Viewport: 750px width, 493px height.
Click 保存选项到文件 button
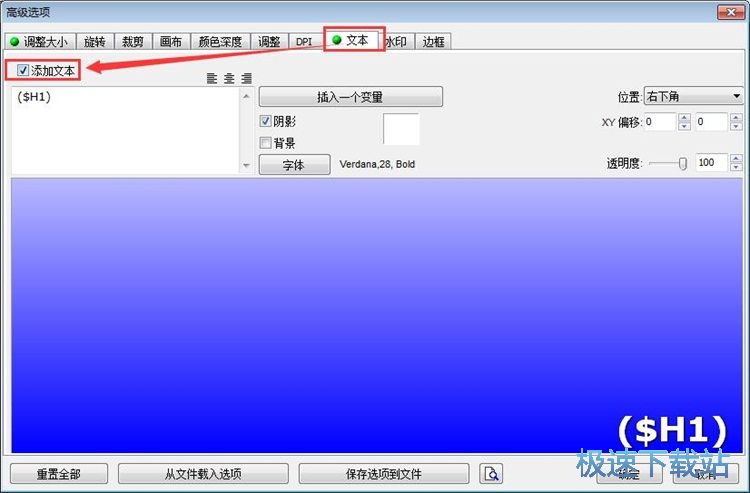[x=384, y=473]
